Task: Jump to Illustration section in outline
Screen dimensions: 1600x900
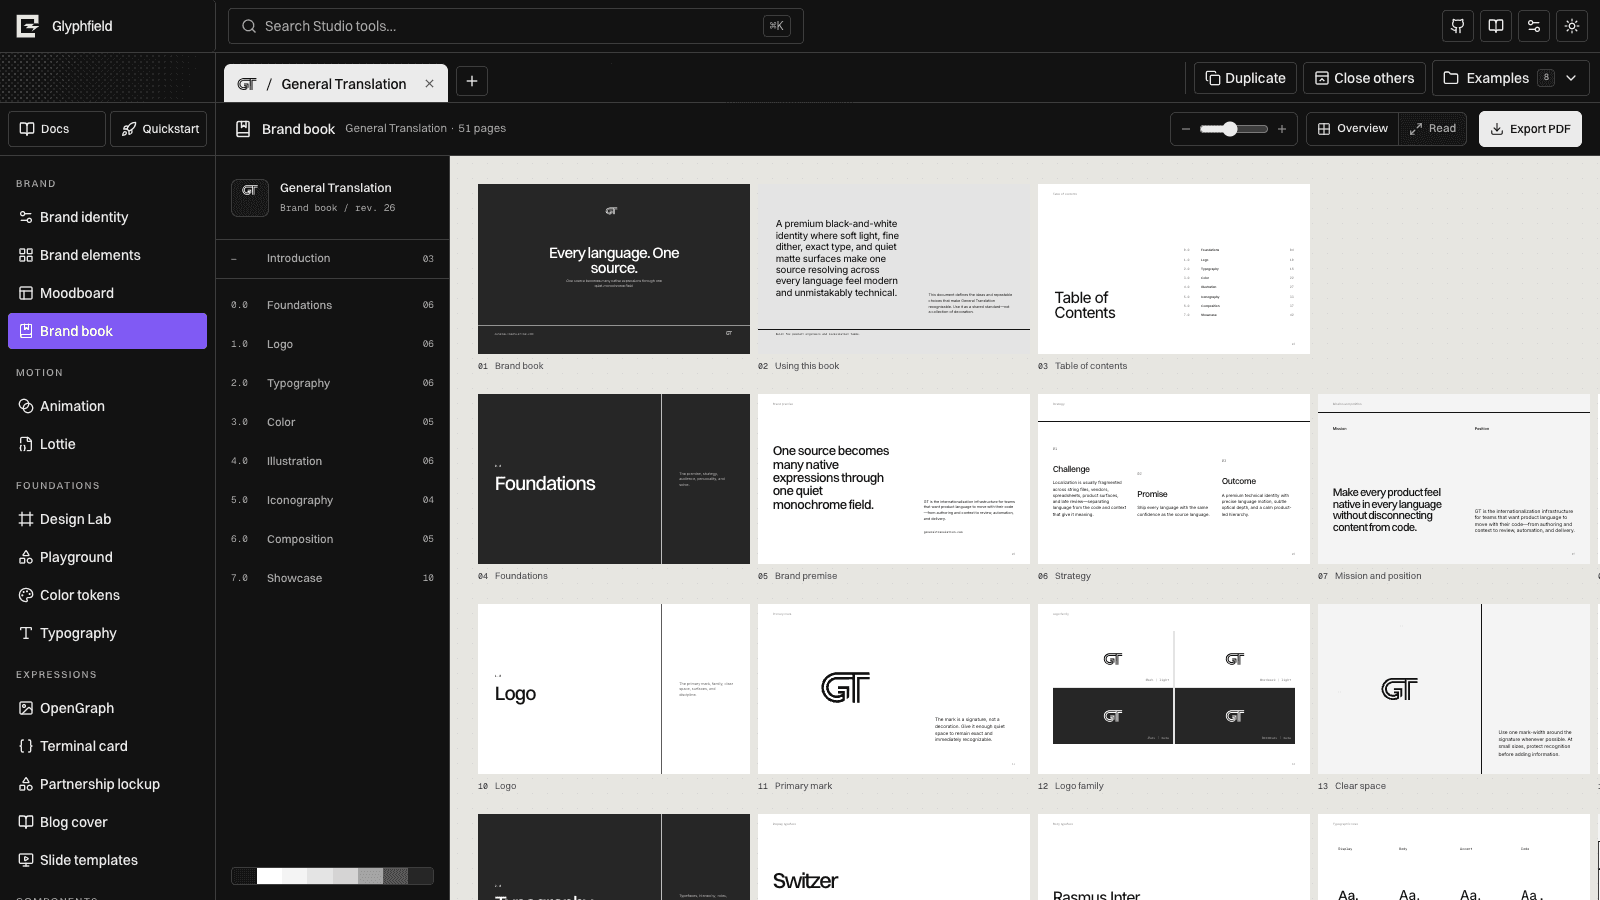Action: click(332, 461)
